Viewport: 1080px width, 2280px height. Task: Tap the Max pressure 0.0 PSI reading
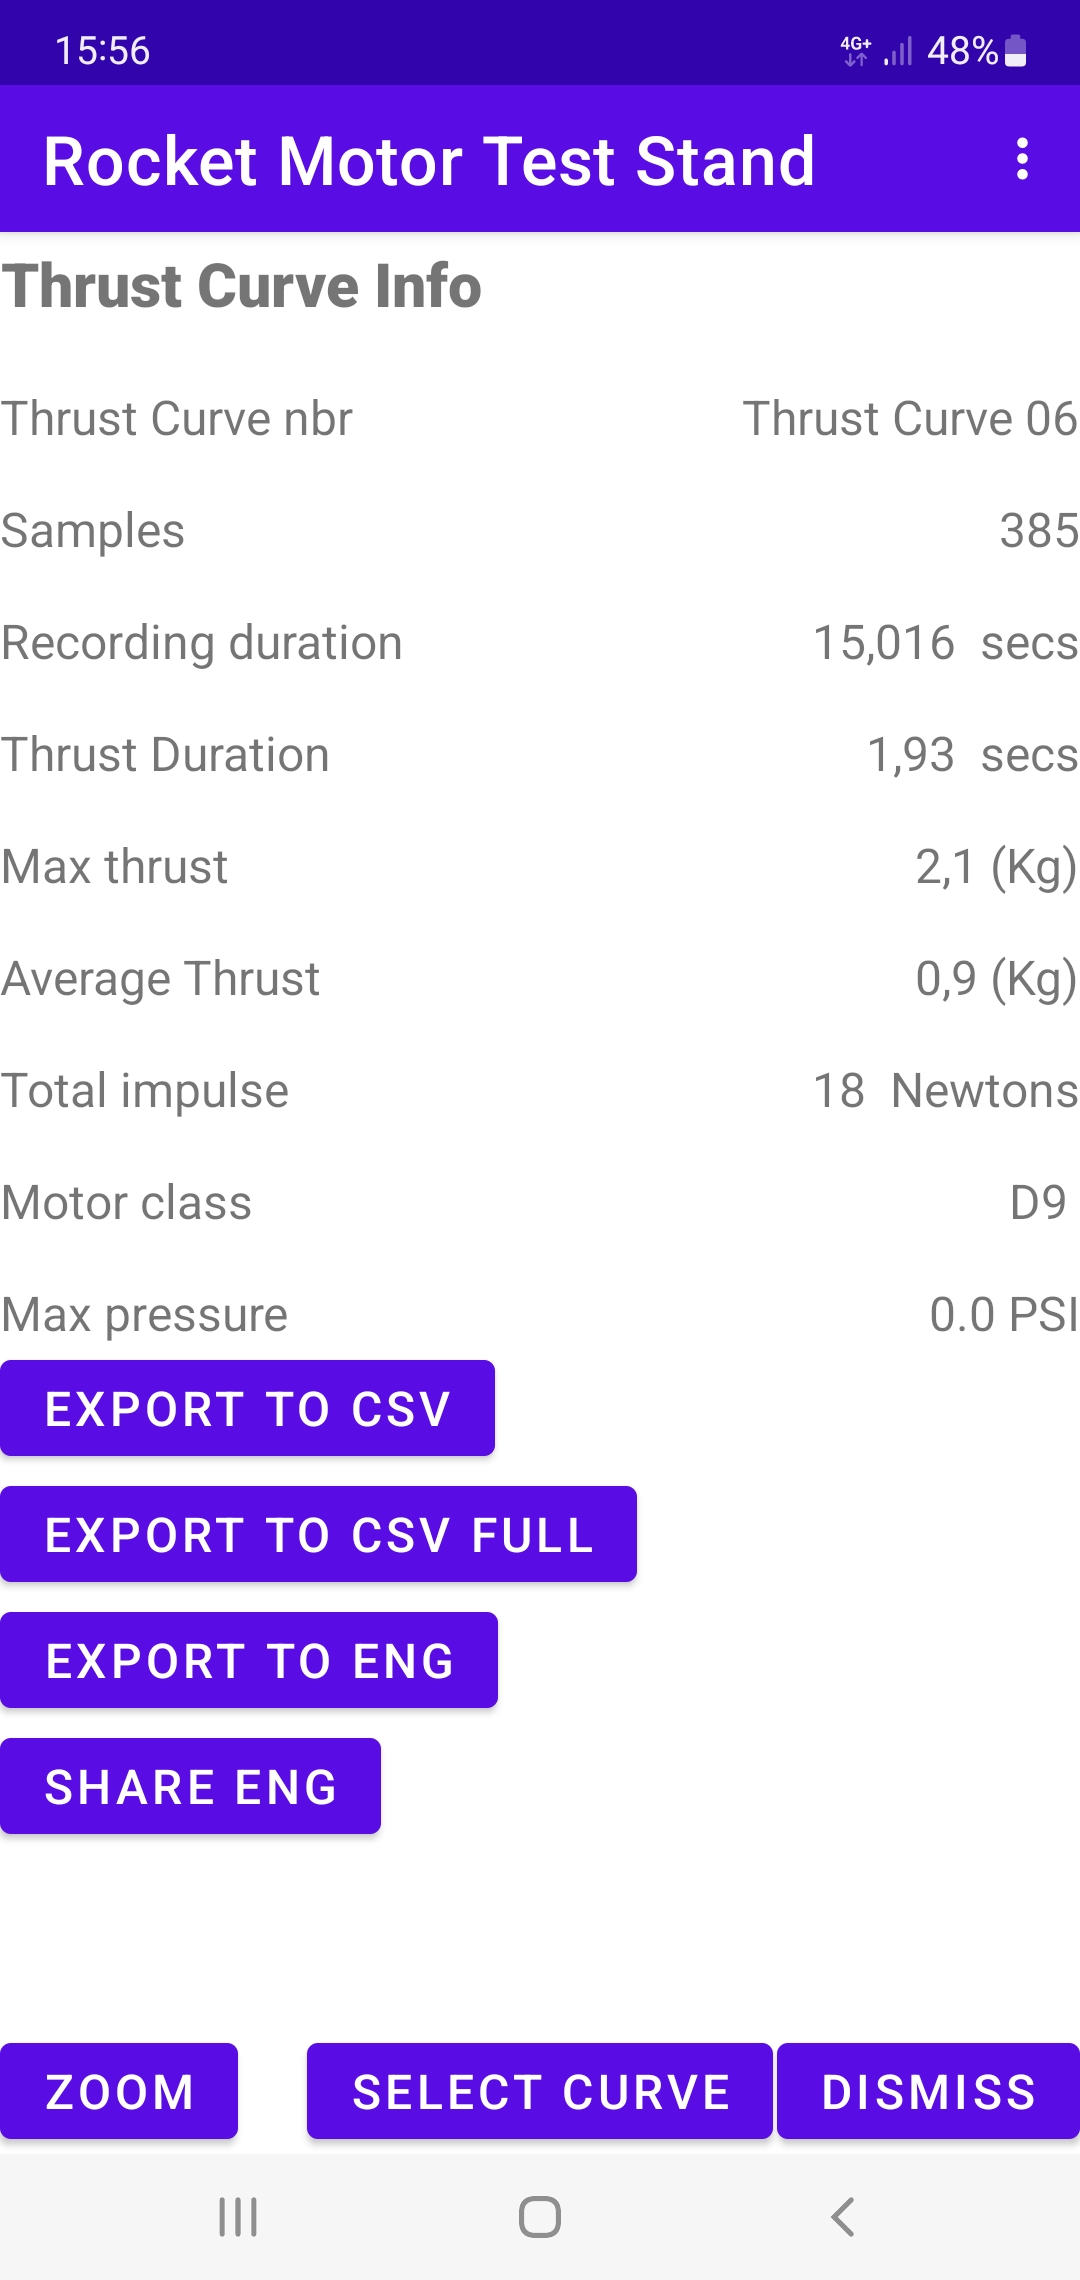point(1003,1315)
